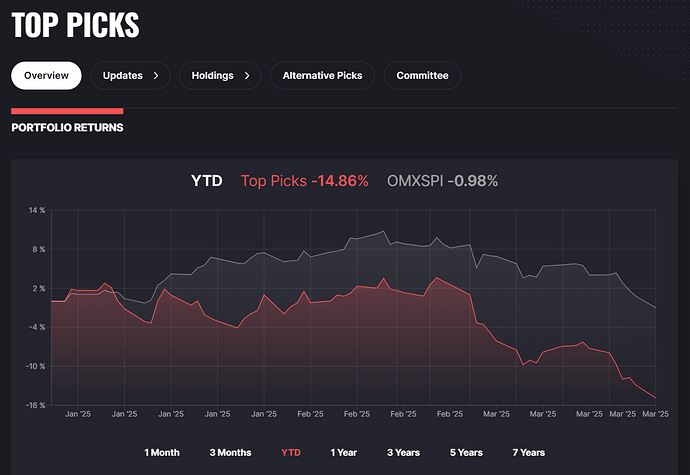Open the Alternative Picks tab
The height and width of the screenshot is (475, 690).
coord(322,76)
